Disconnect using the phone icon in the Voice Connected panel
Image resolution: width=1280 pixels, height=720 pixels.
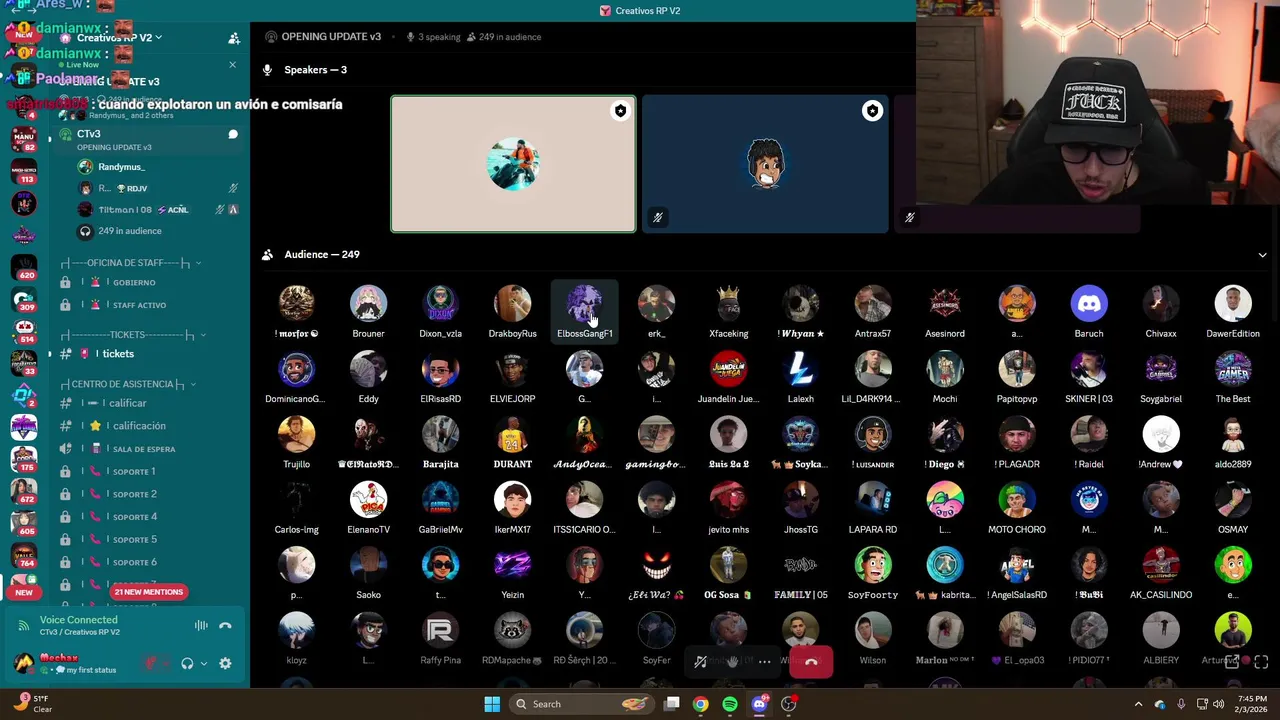[225, 626]
